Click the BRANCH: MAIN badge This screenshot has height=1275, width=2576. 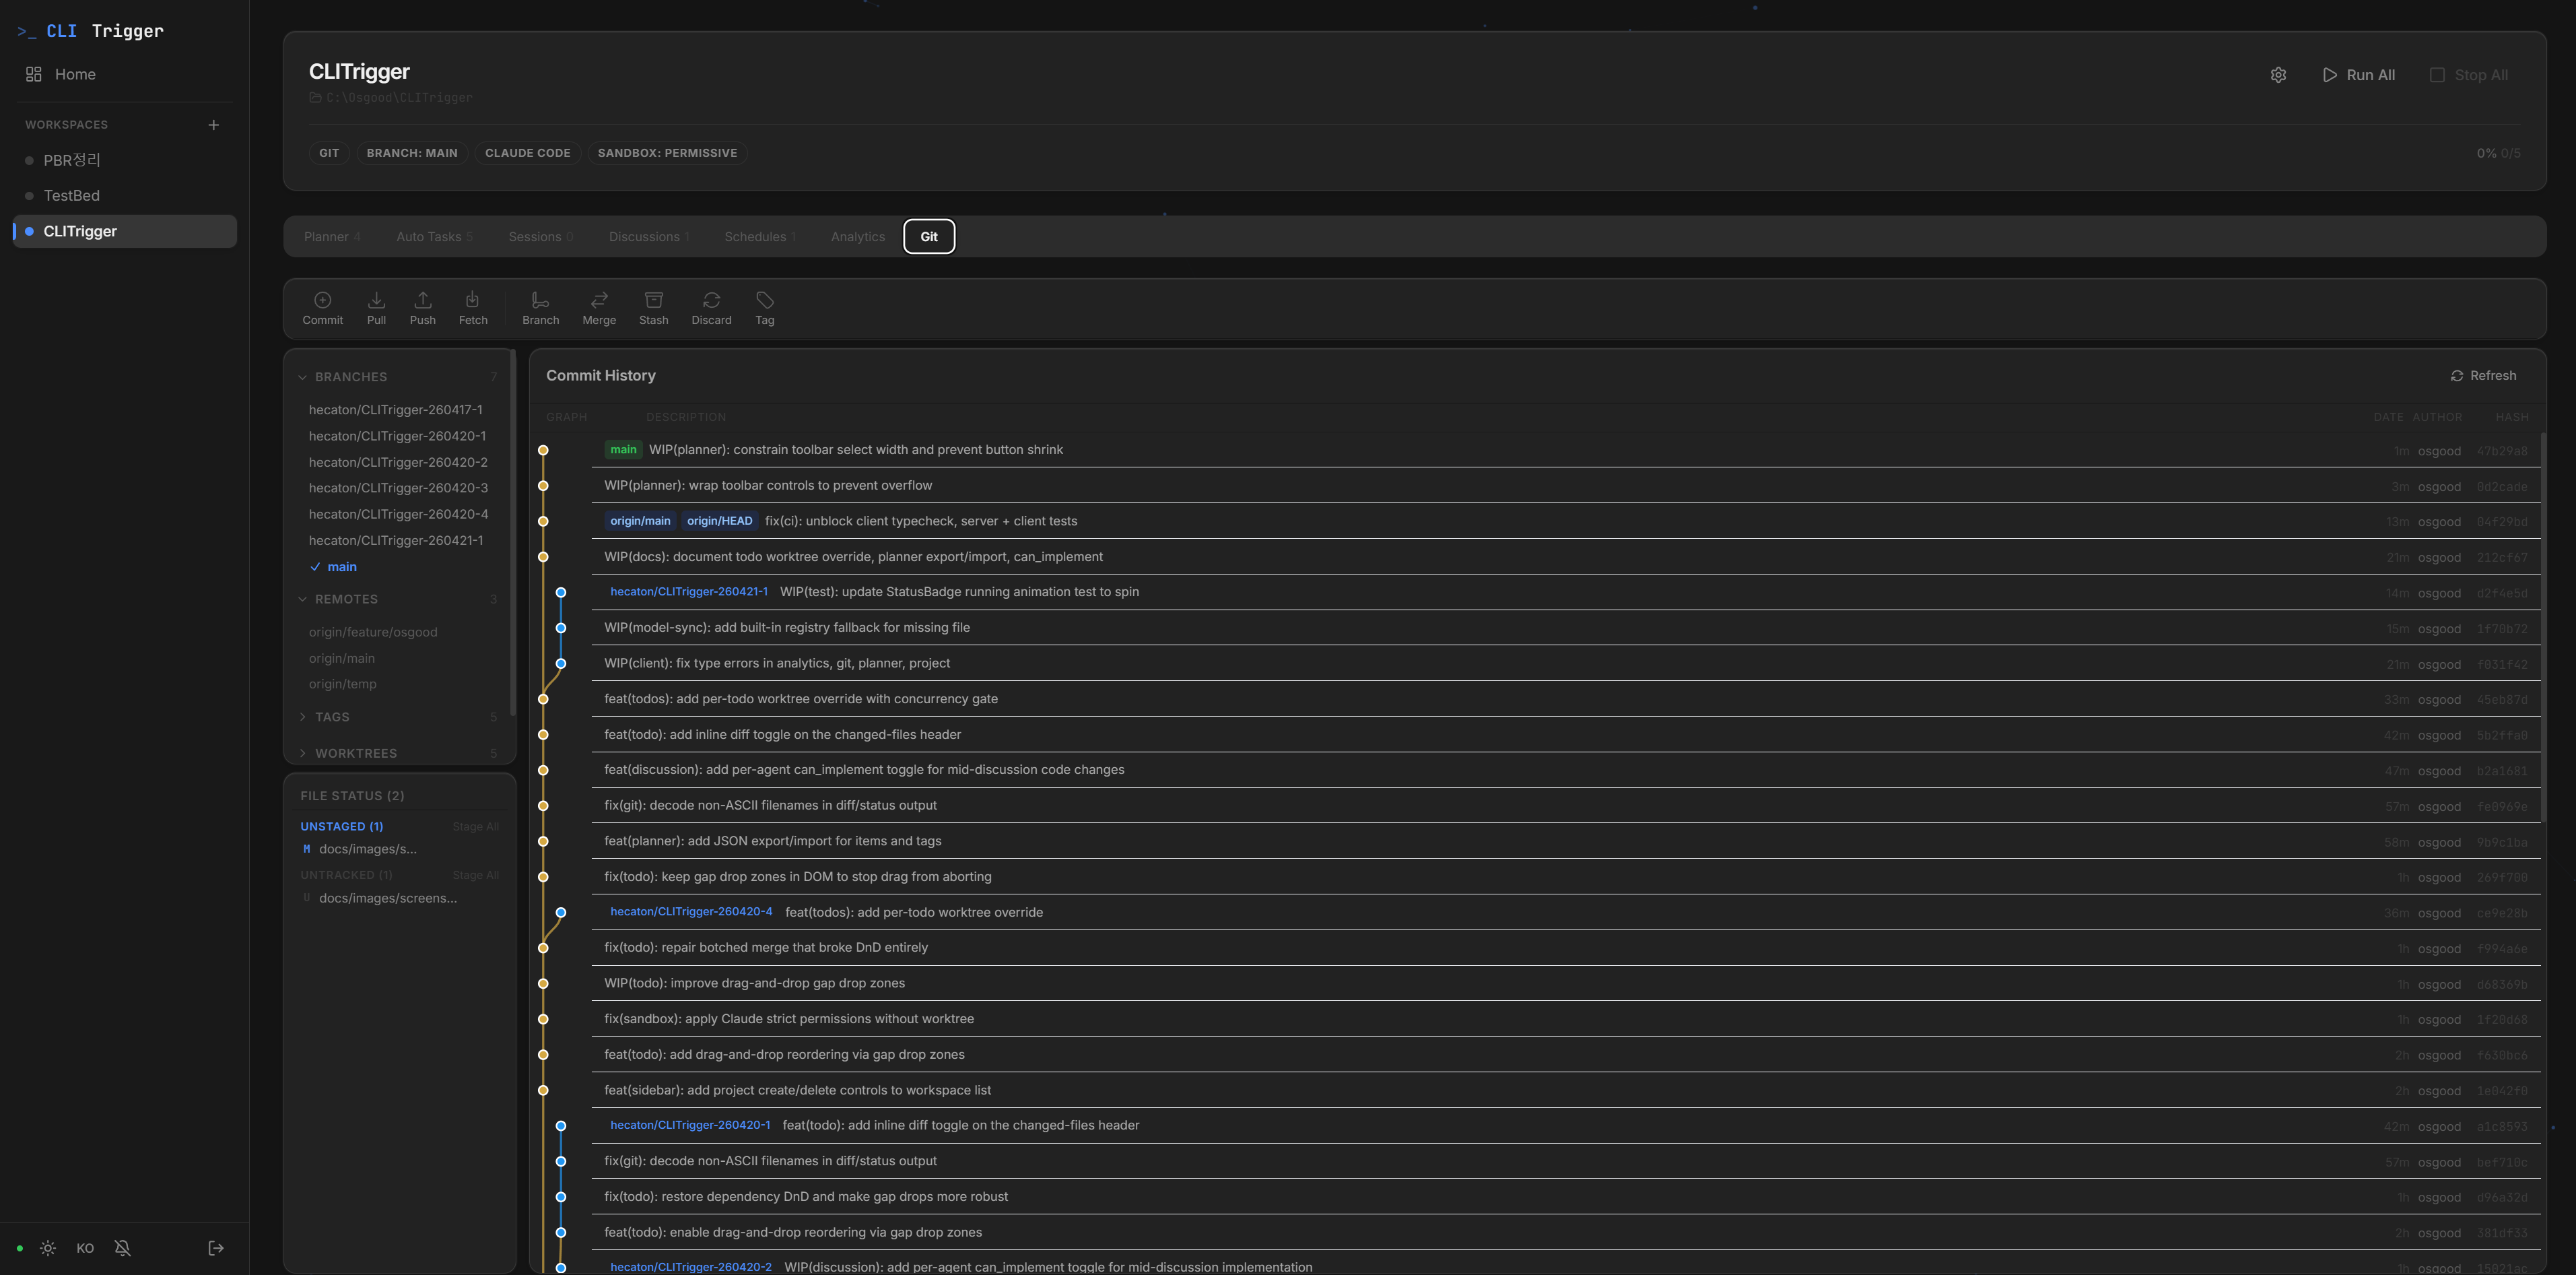tap(412, 153)
